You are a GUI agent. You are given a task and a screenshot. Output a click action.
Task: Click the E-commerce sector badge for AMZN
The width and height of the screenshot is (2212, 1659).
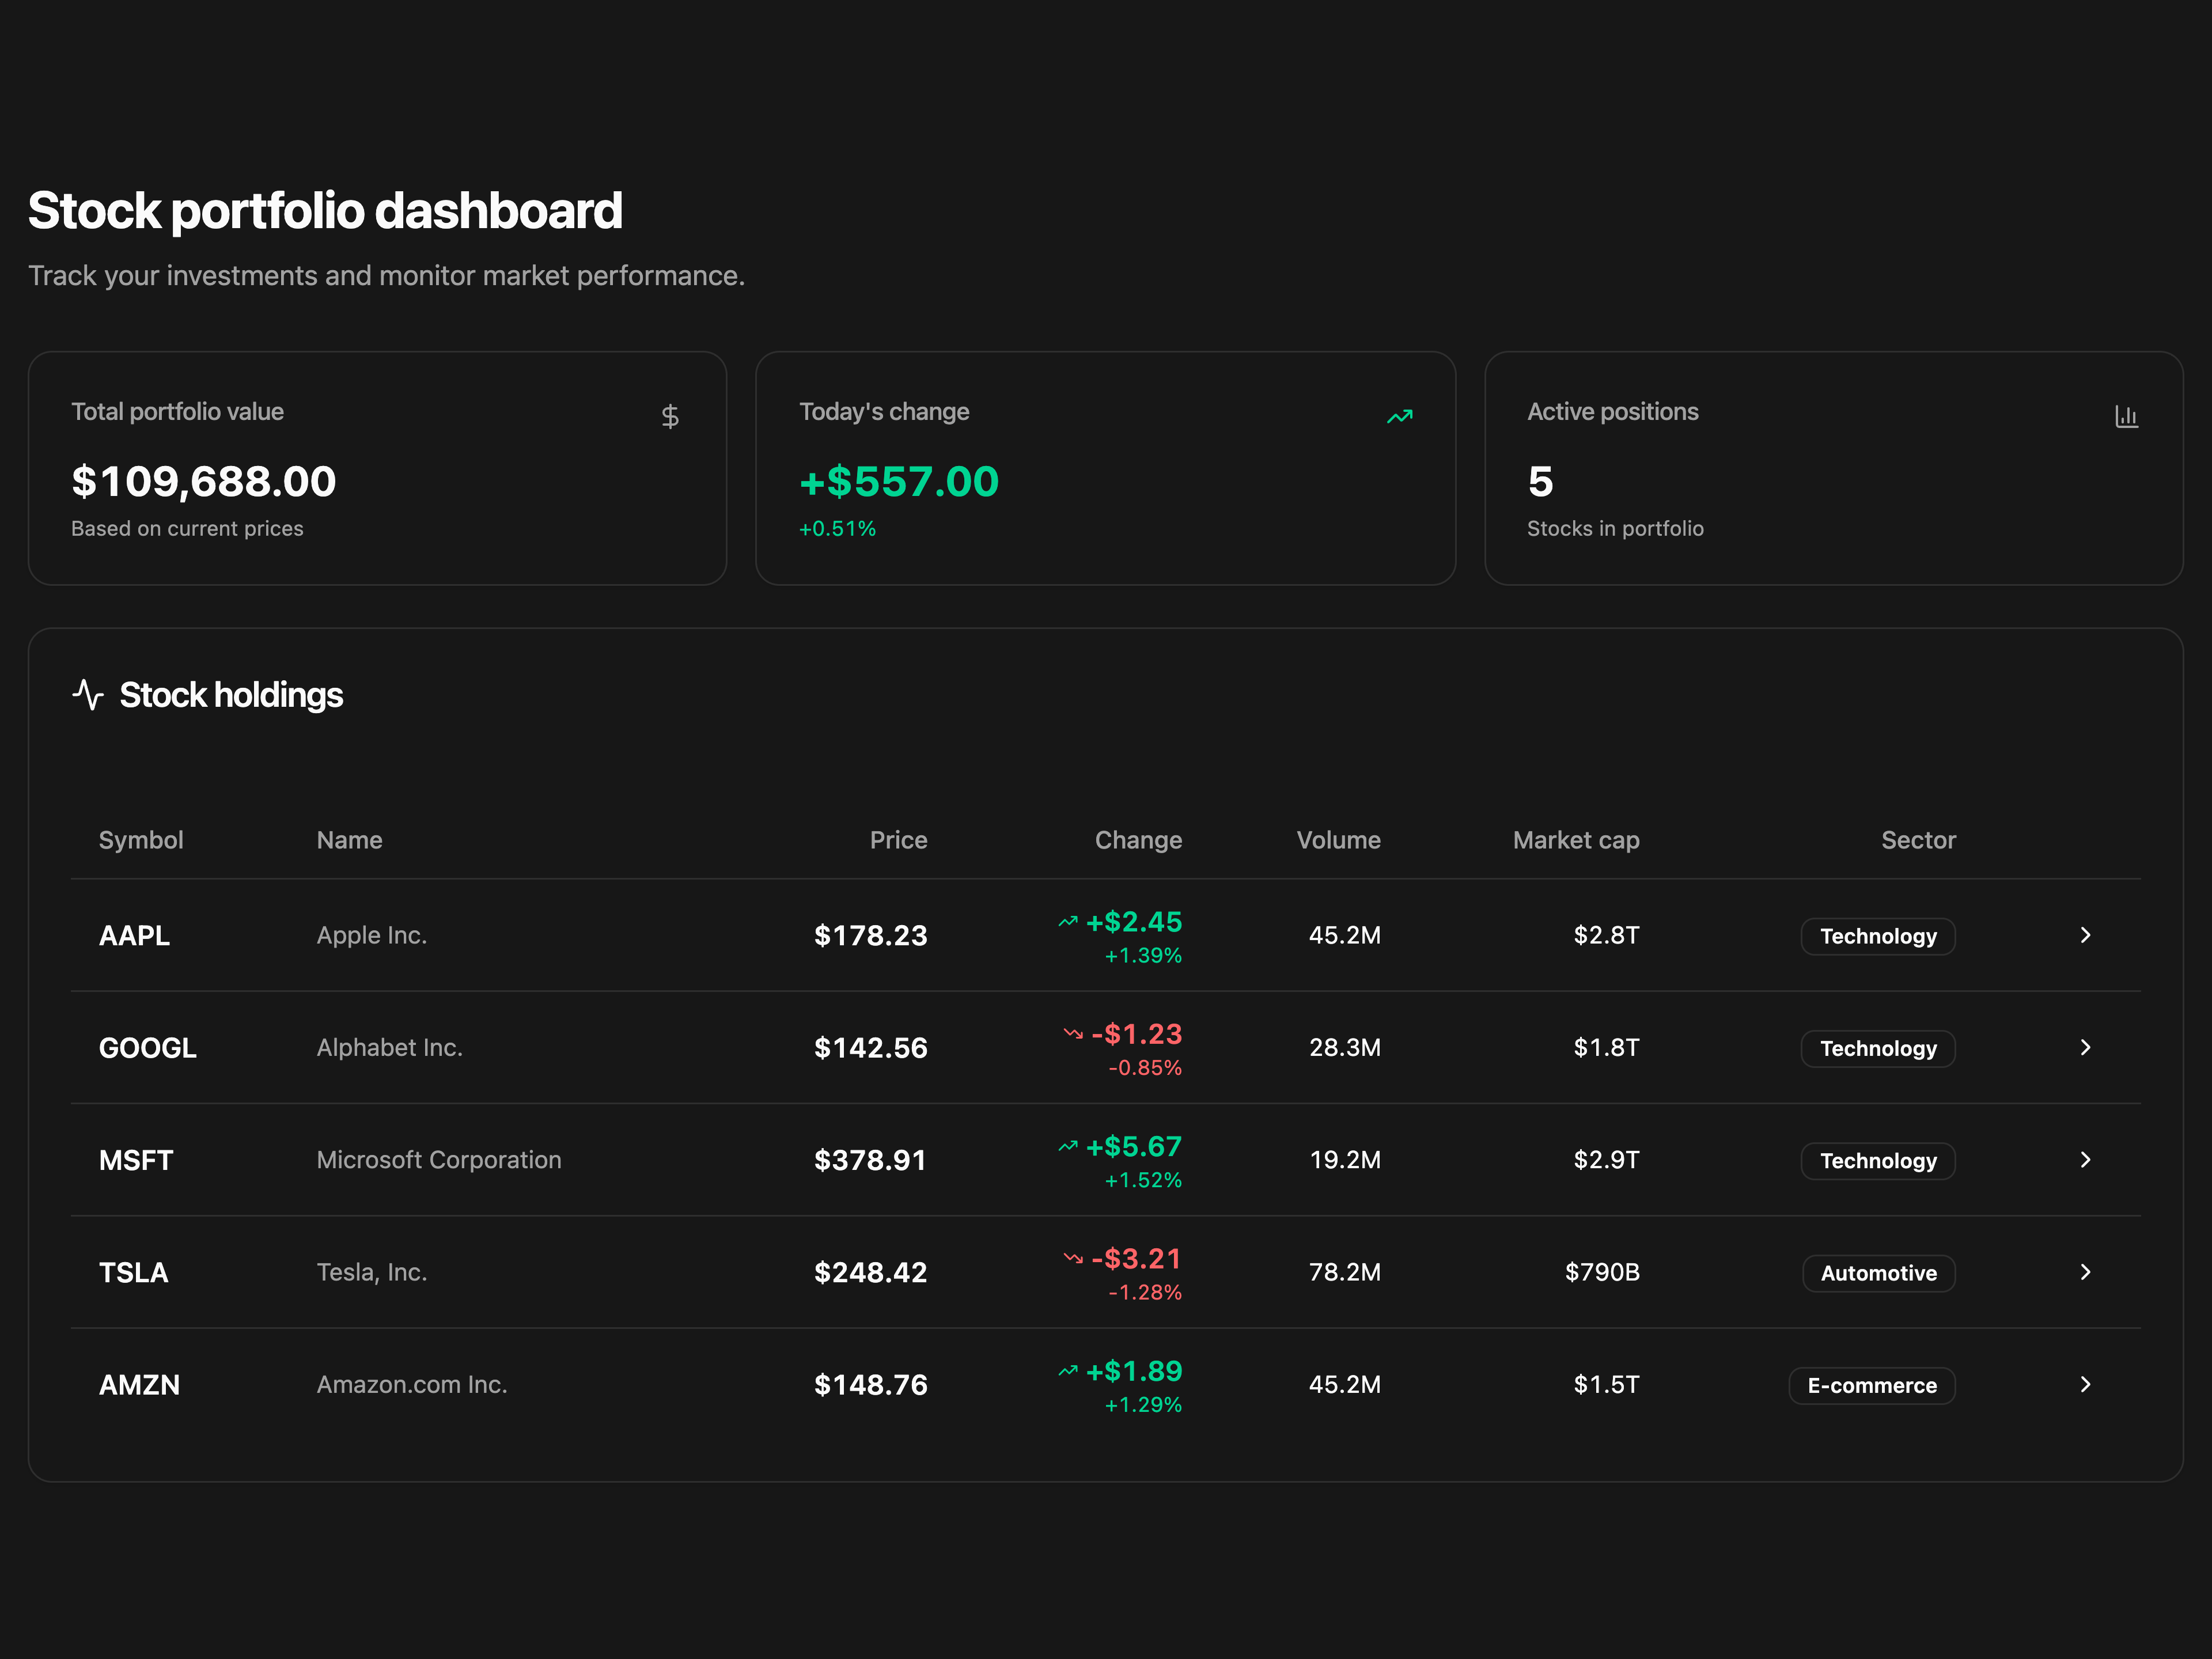(1872, 1385)
